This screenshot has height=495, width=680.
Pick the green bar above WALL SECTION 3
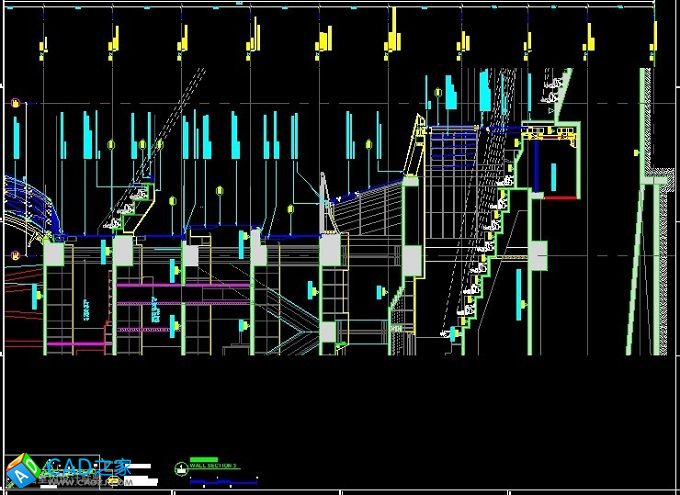click(x=204, y=458)
